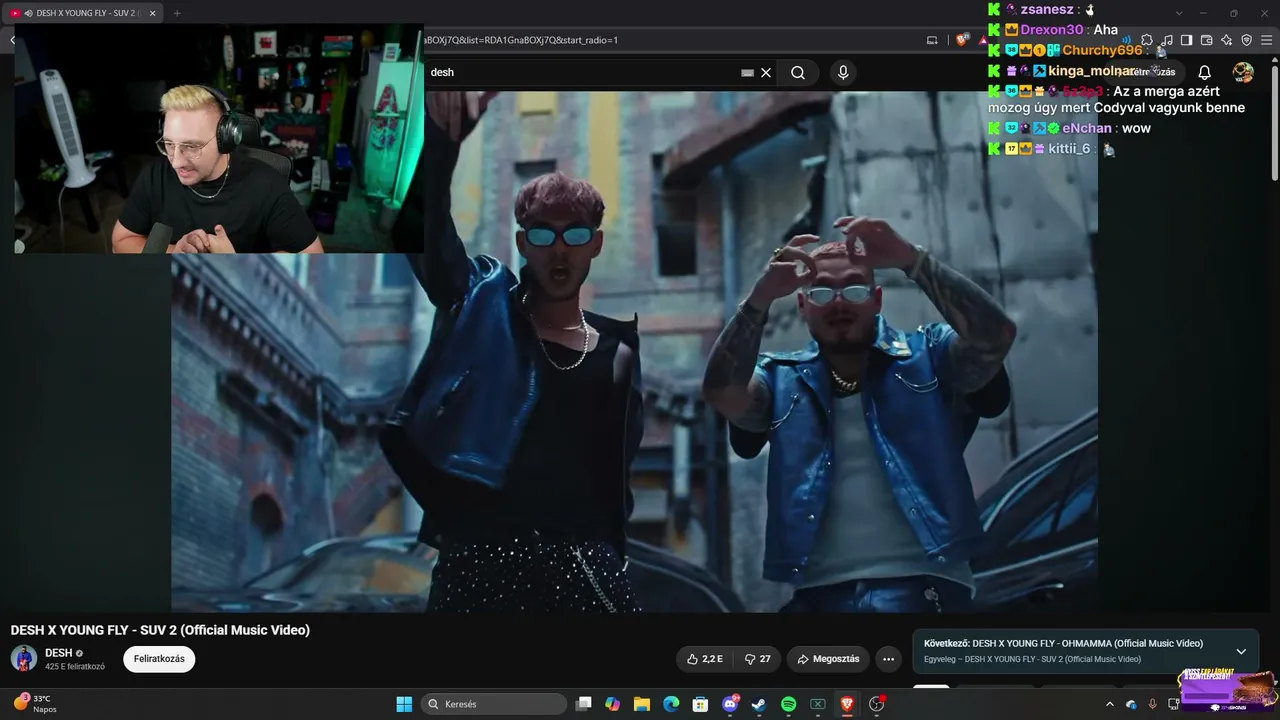Open the Windows Start menu

click(404, 704)
